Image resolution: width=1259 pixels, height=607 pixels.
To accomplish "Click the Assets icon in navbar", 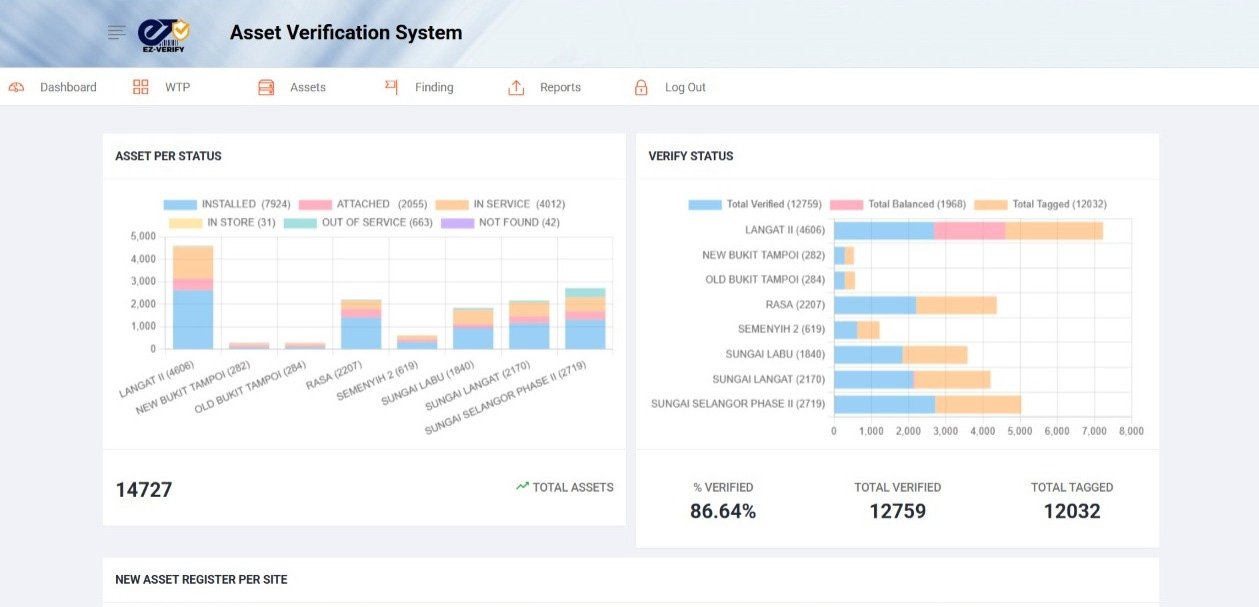I will (x=266, y=88).
